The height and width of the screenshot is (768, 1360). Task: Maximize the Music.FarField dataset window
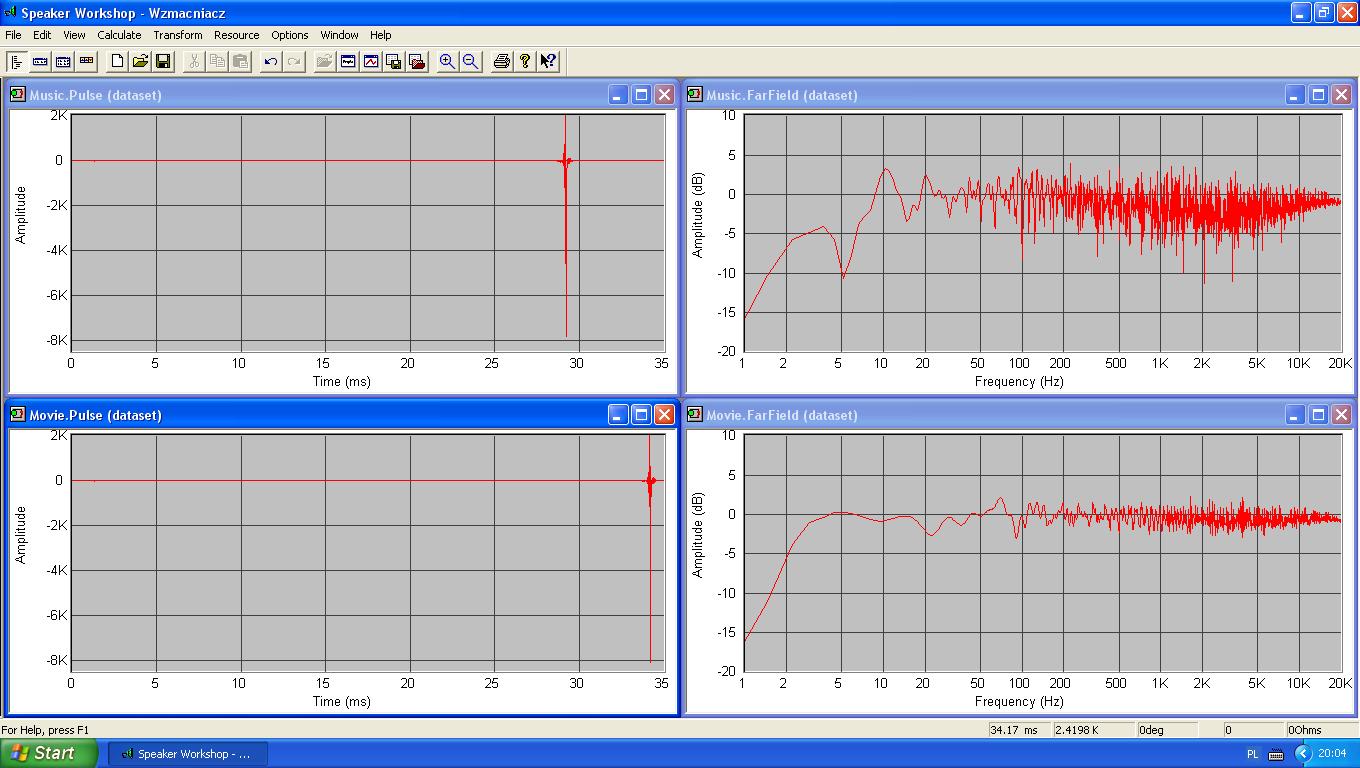[1318, 95]
